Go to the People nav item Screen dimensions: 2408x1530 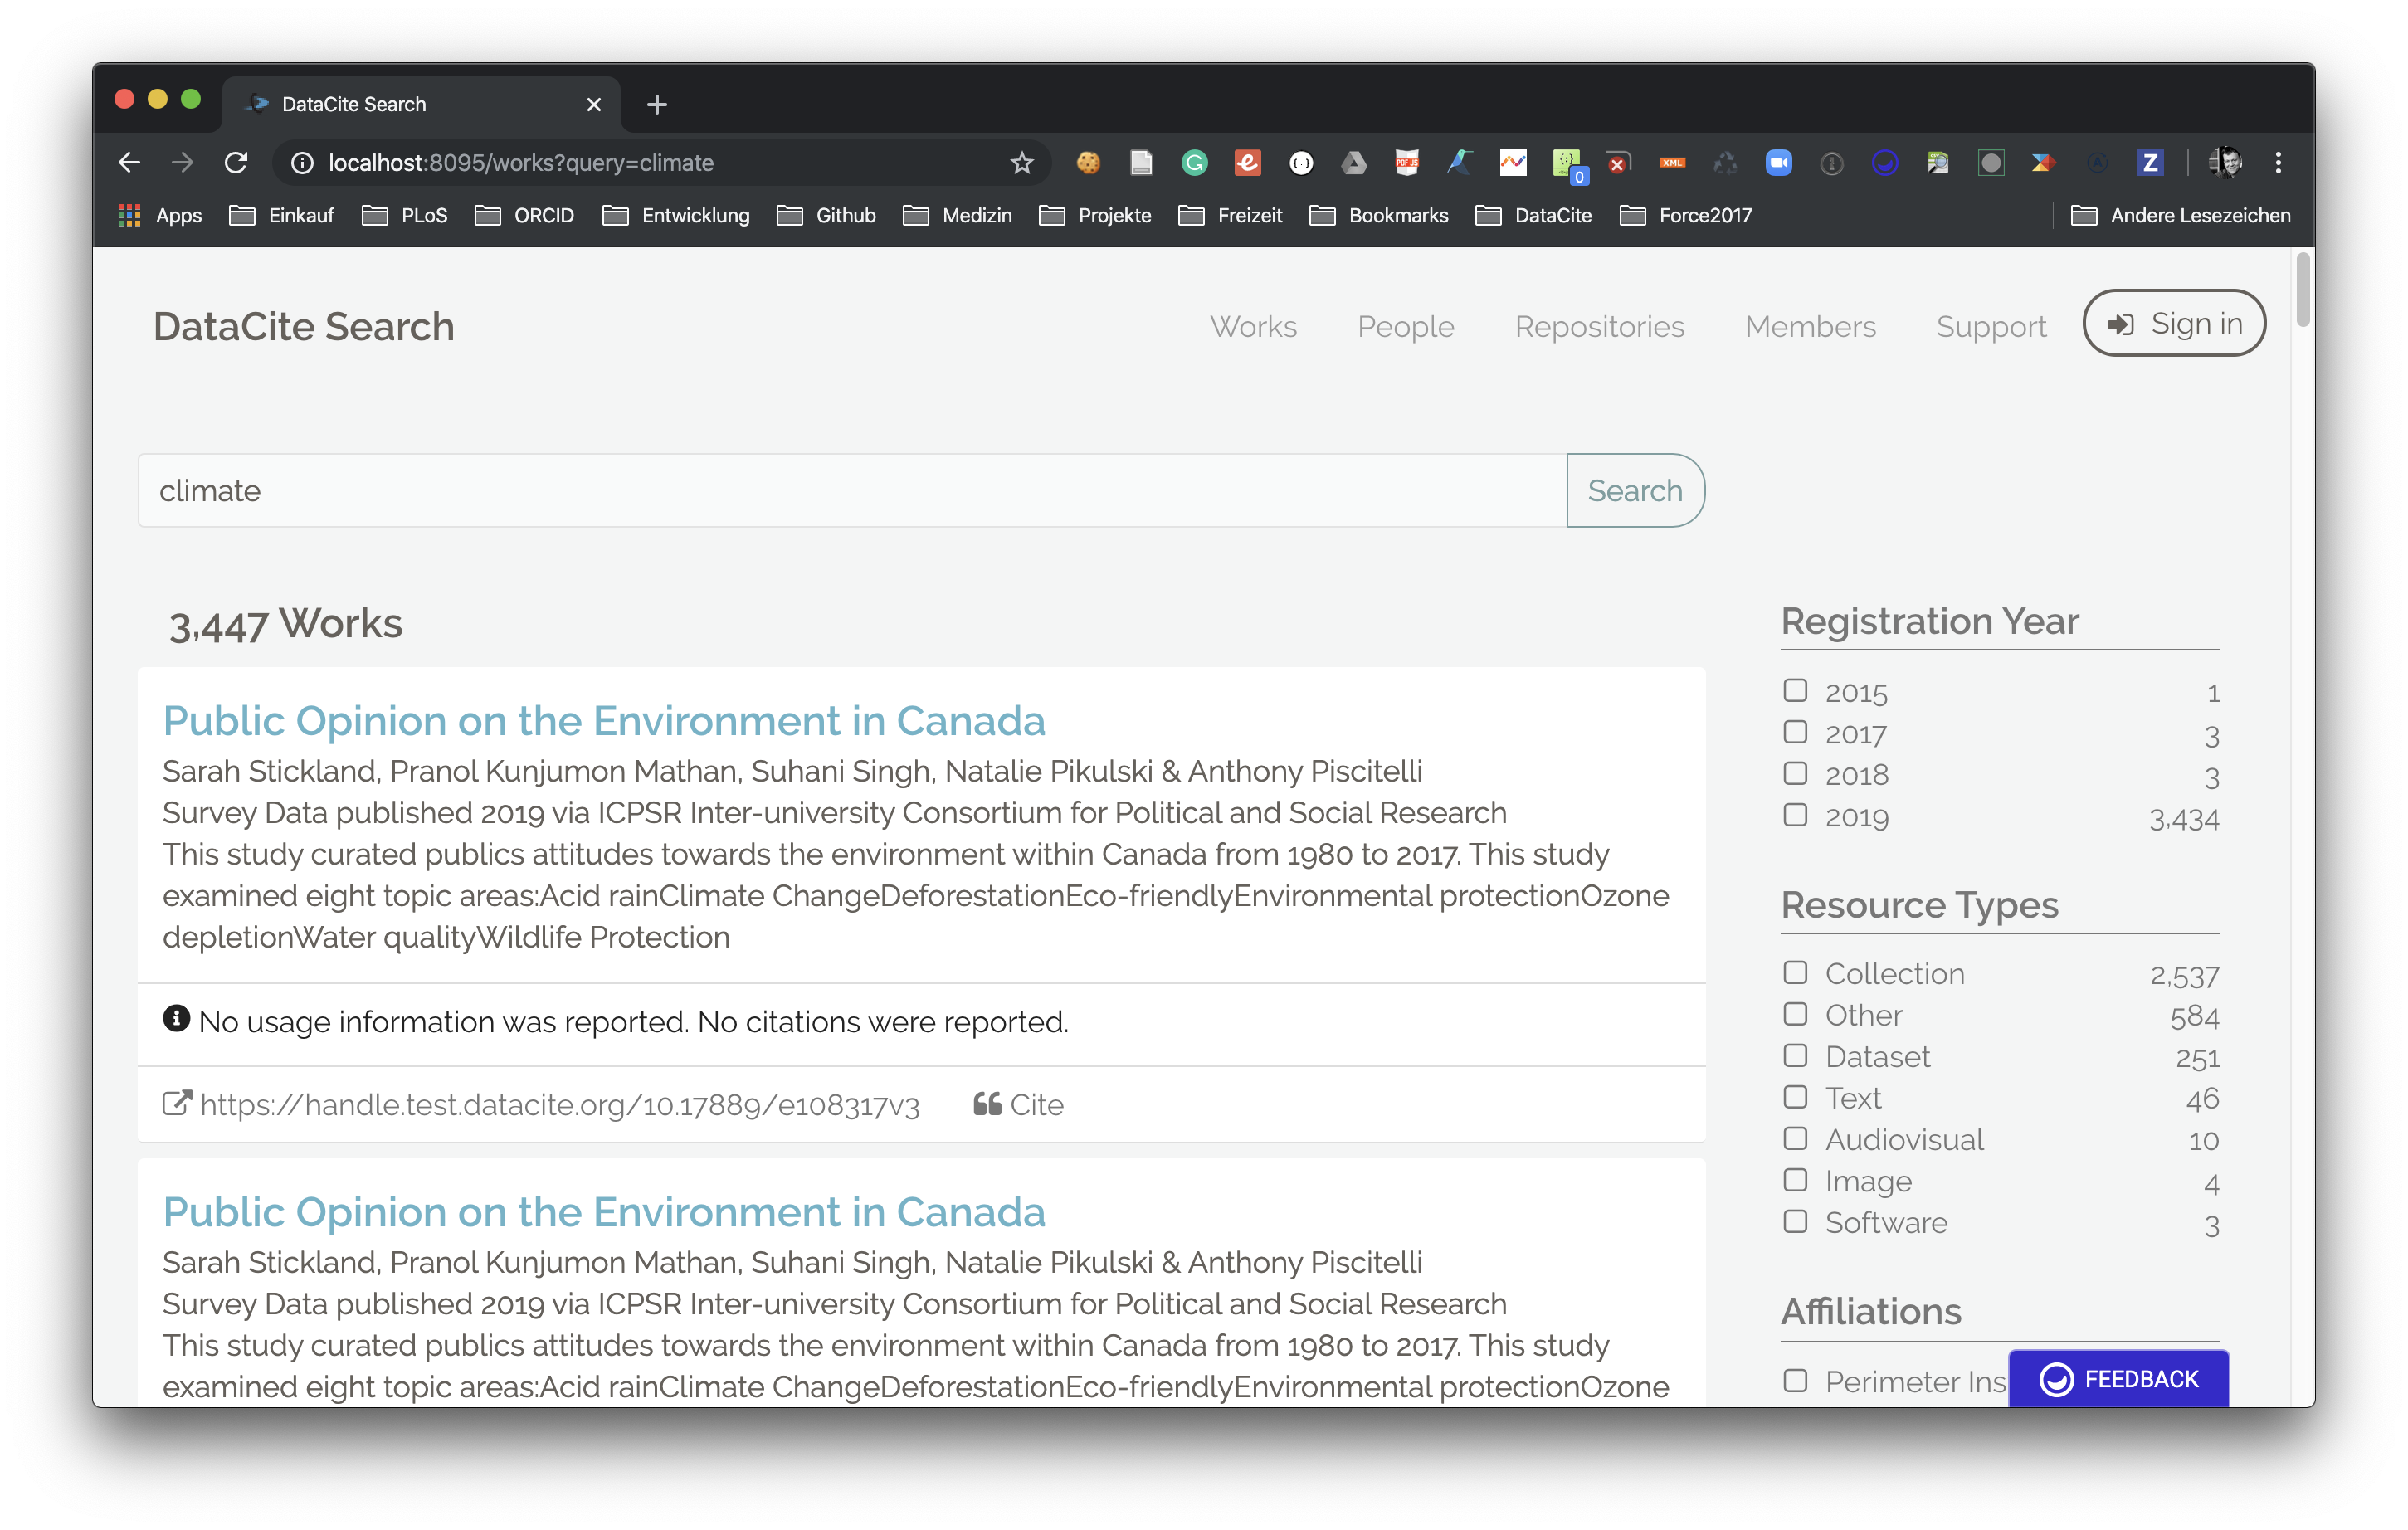[1405, 327]
